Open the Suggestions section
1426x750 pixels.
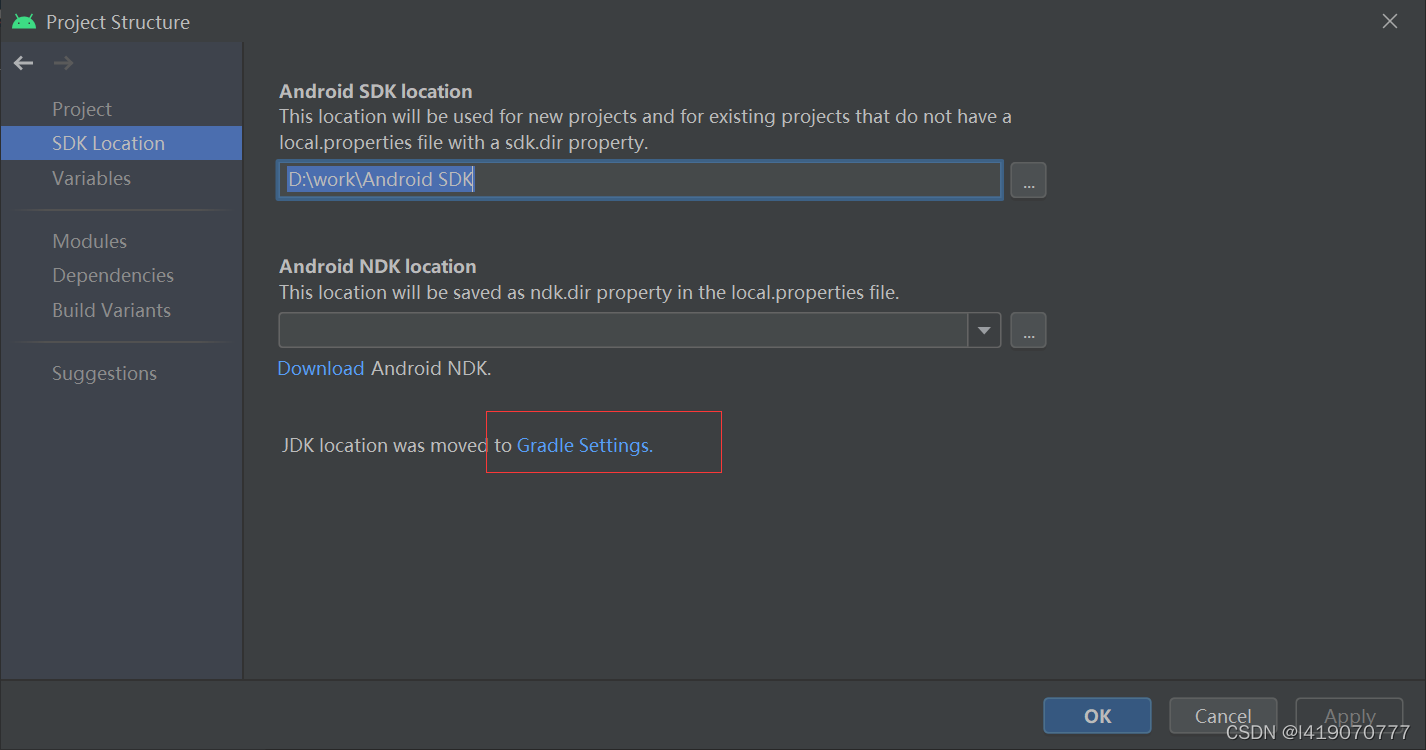[x=104, y=373]
